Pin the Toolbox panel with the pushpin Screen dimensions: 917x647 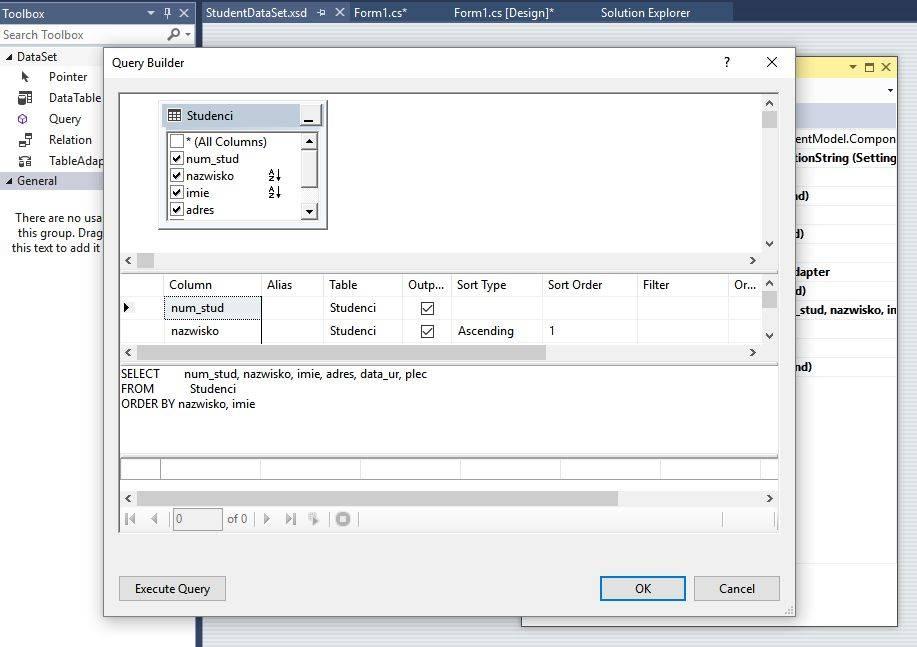167,13
